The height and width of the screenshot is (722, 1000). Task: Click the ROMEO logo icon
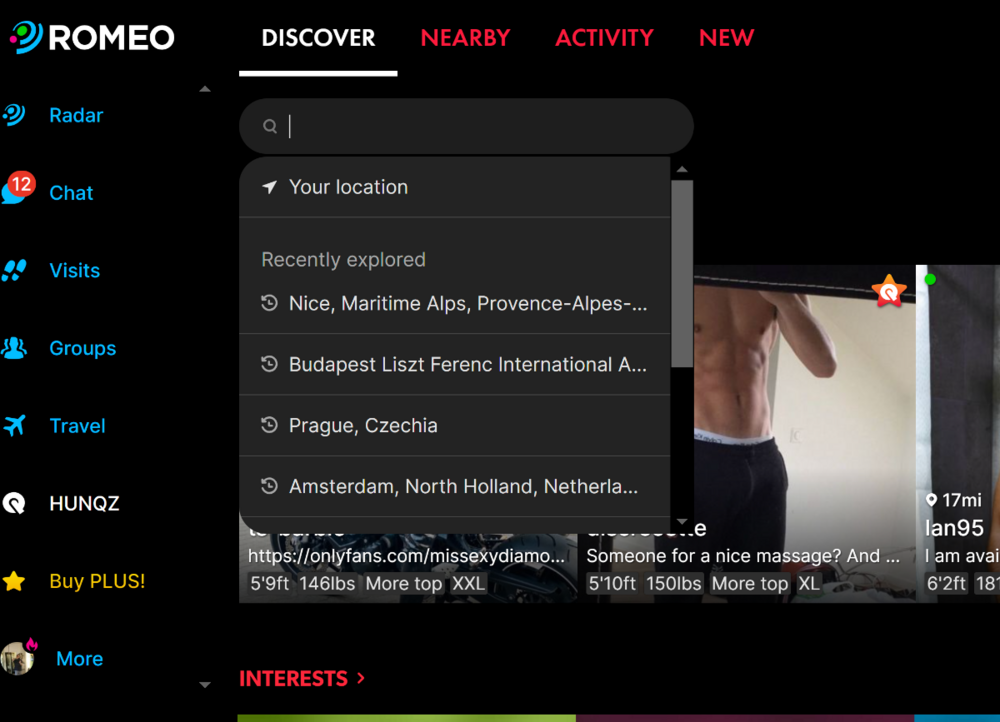pyautogui.click(x=27, y=37)
